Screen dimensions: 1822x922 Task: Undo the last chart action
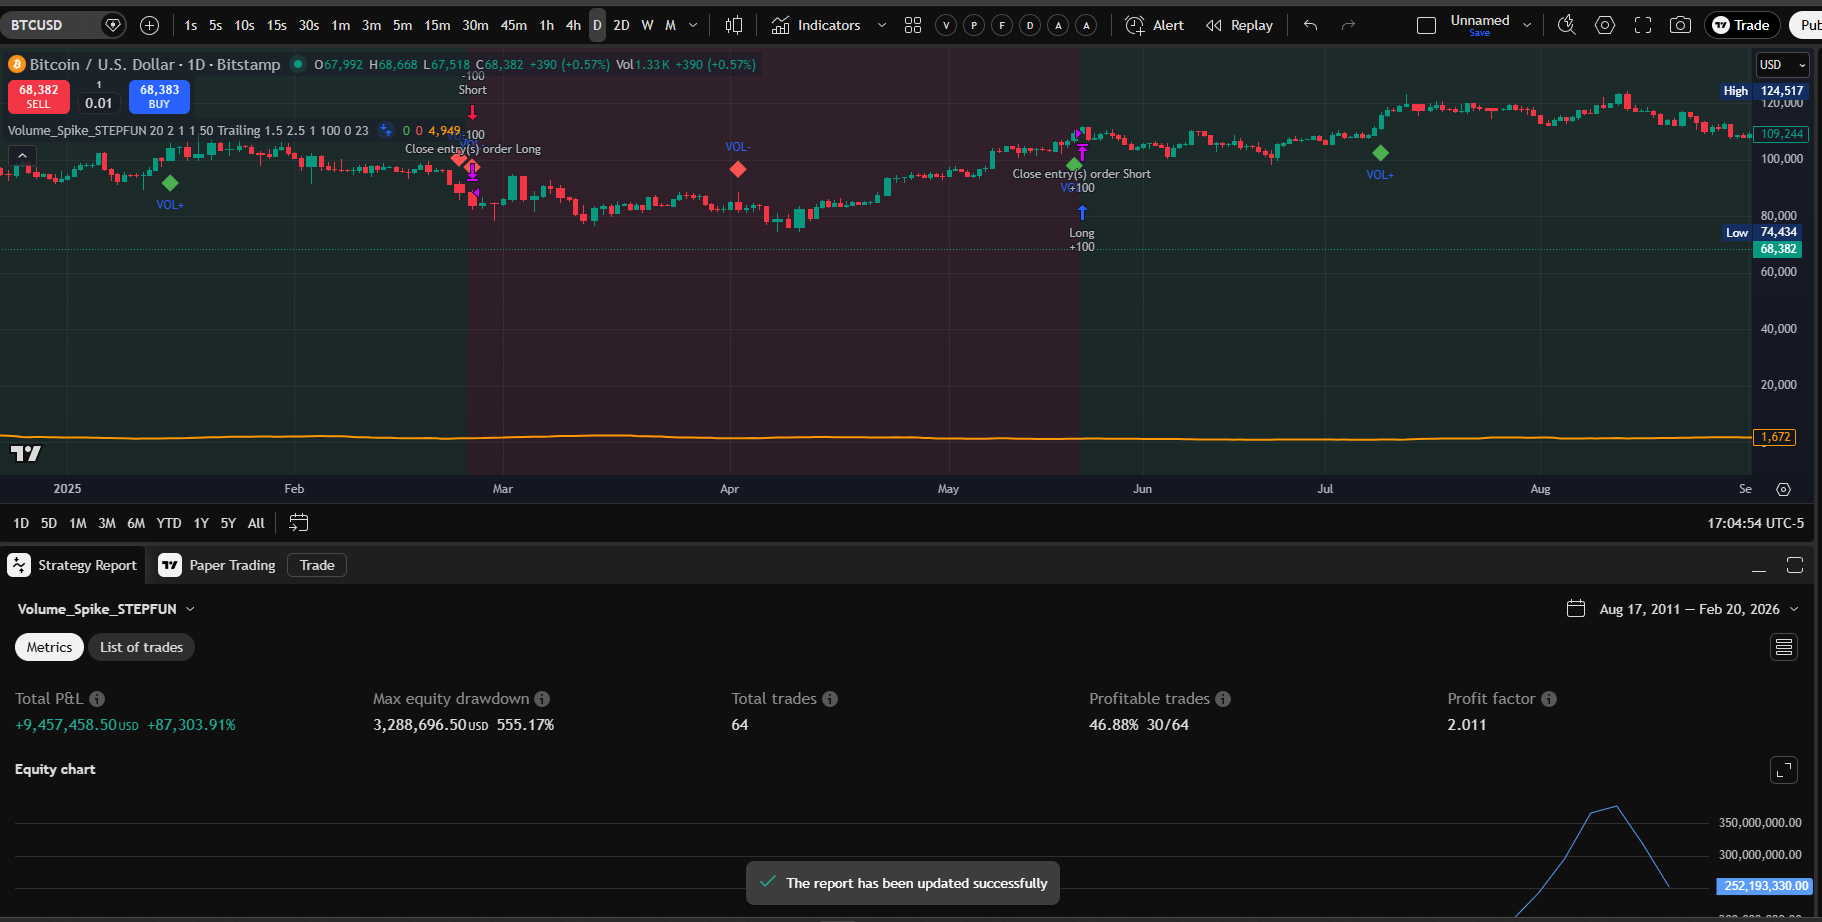pyautogui.click(x=1310, y=25)
